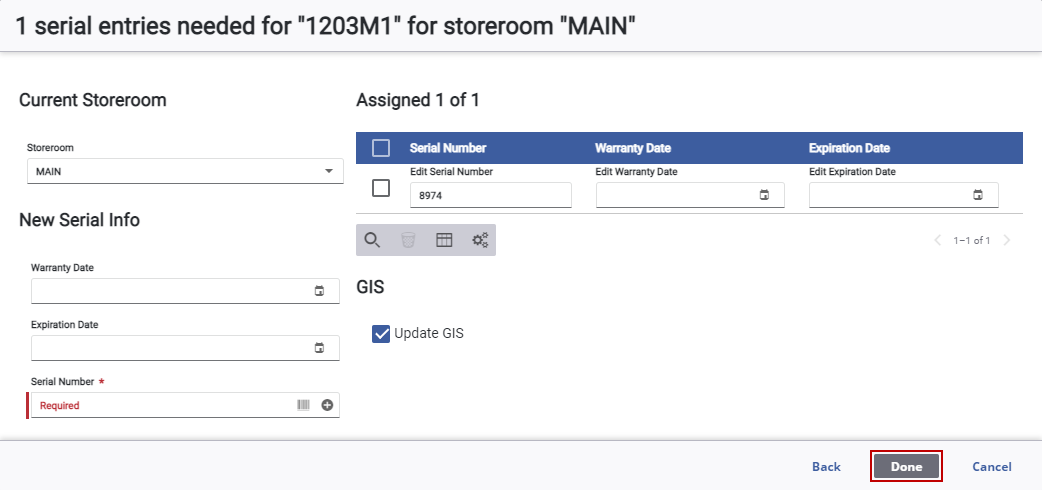Viewport: 1042px width, 490px height.
Task: Open calendar in Edit Warranty Date field
Action: point(764,195)
